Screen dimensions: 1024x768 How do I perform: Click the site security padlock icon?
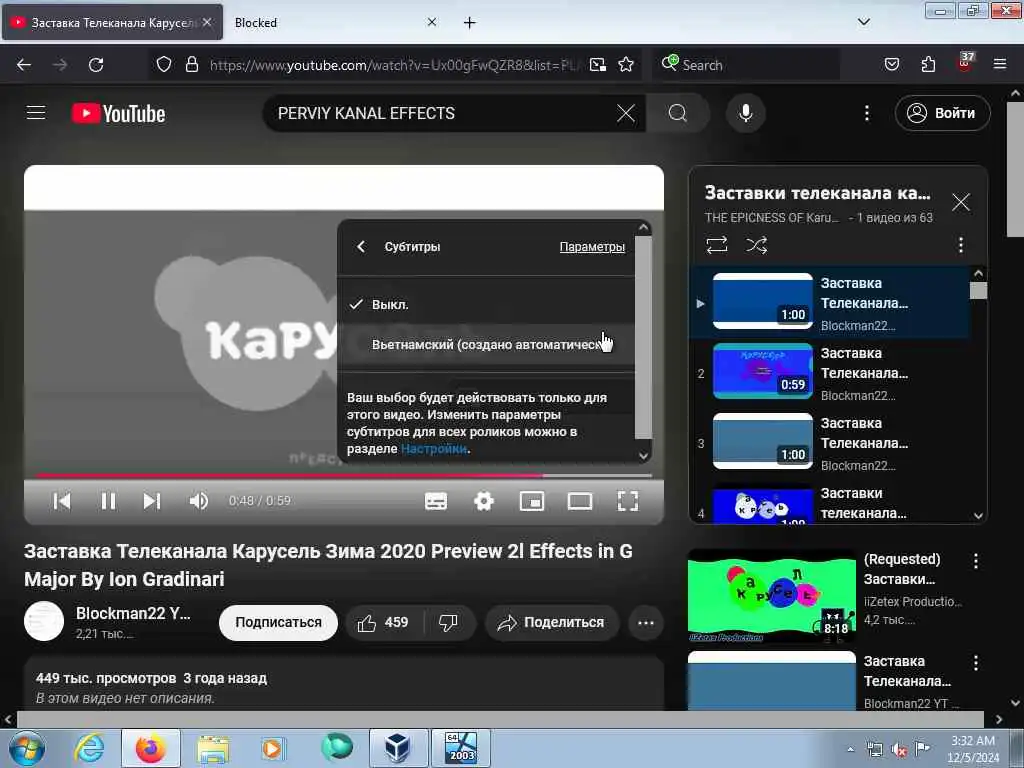tap(191, 65)
